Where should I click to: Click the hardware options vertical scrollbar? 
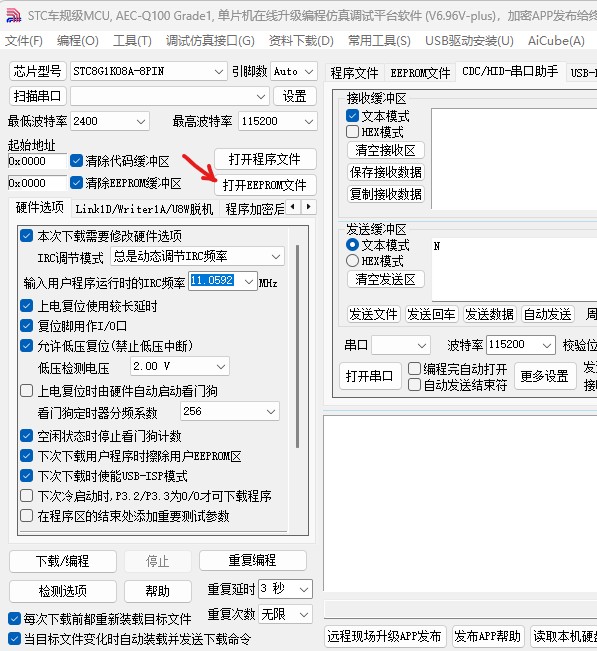pos(297,347)
